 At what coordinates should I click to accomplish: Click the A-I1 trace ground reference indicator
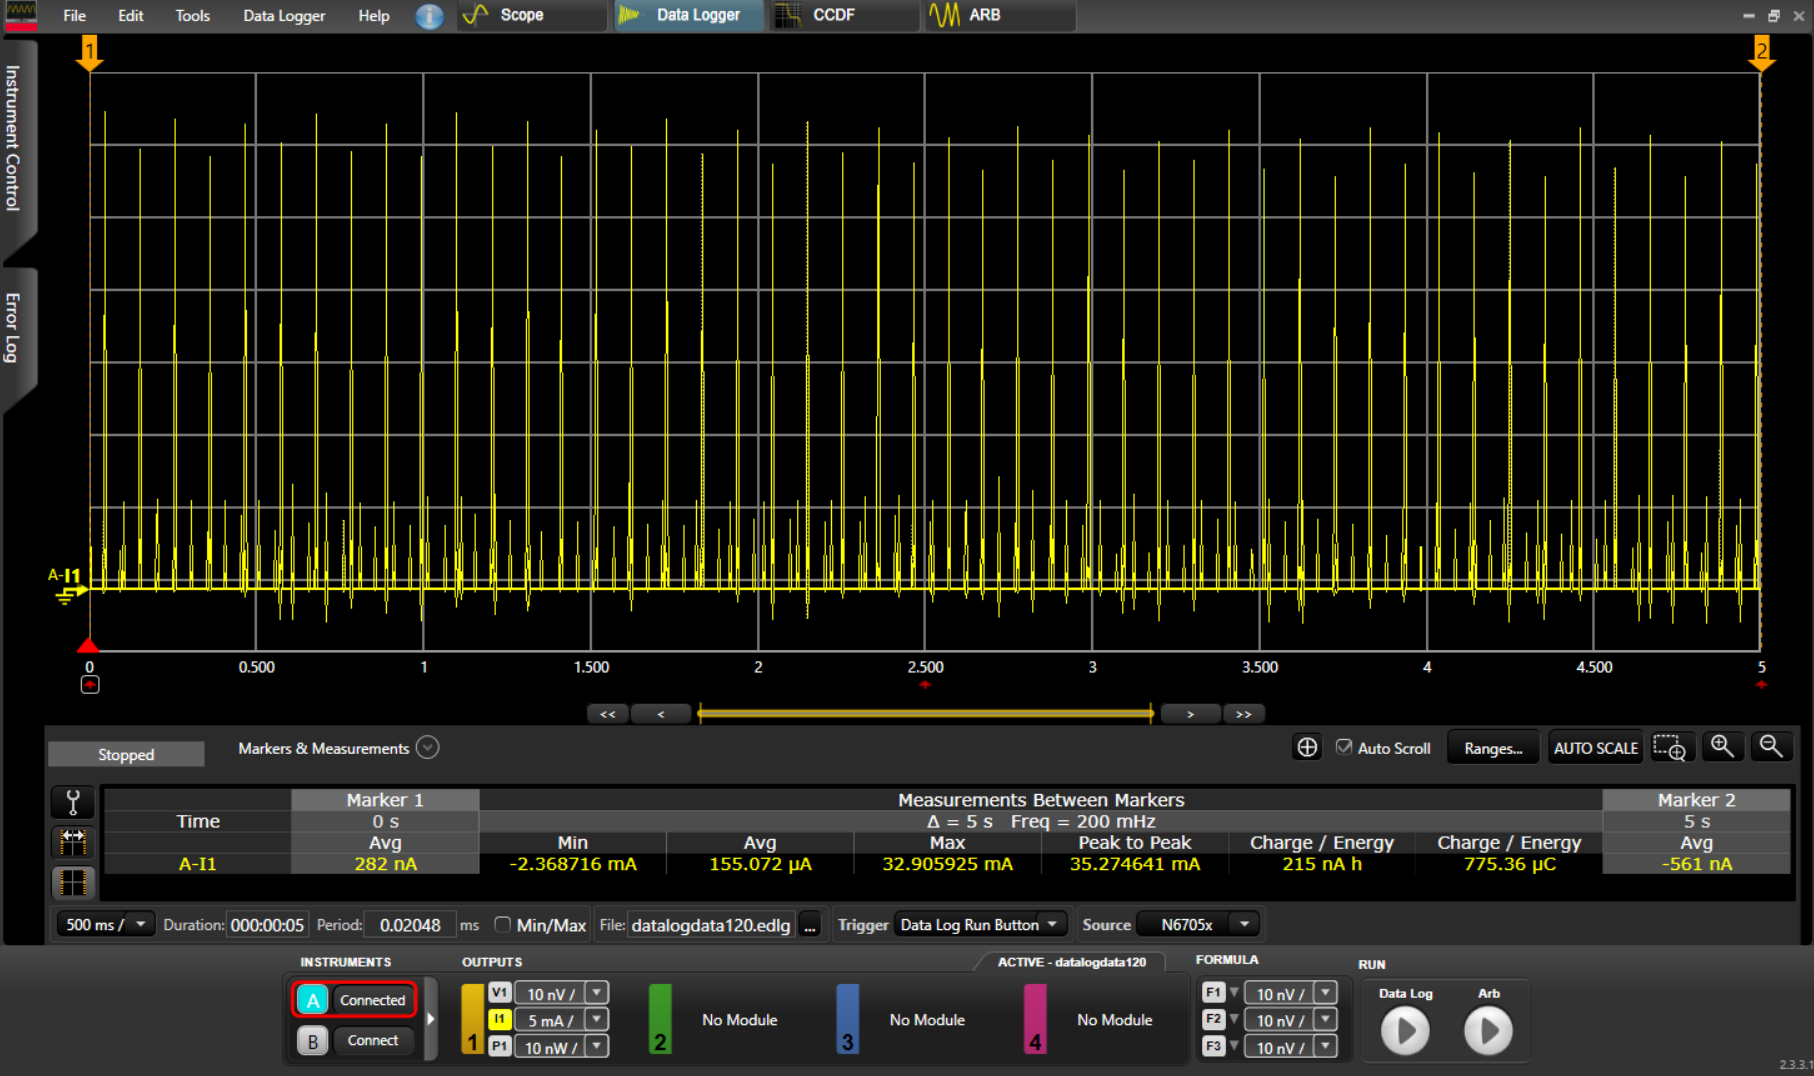click(68, 585)
